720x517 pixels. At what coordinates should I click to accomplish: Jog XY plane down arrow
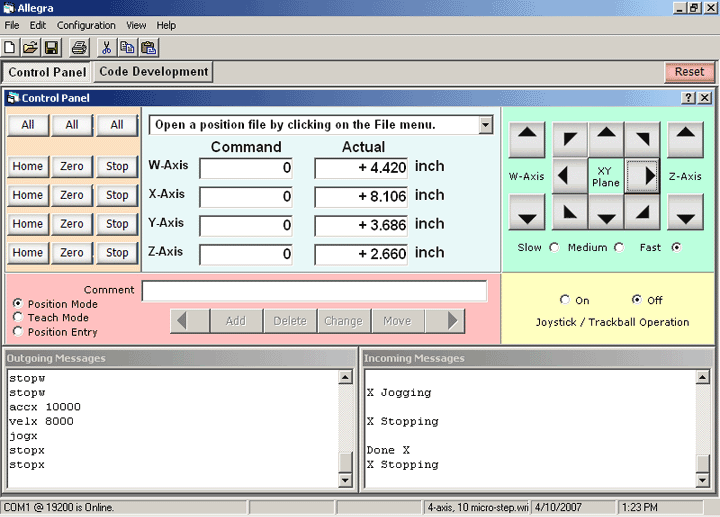point(606,212)
